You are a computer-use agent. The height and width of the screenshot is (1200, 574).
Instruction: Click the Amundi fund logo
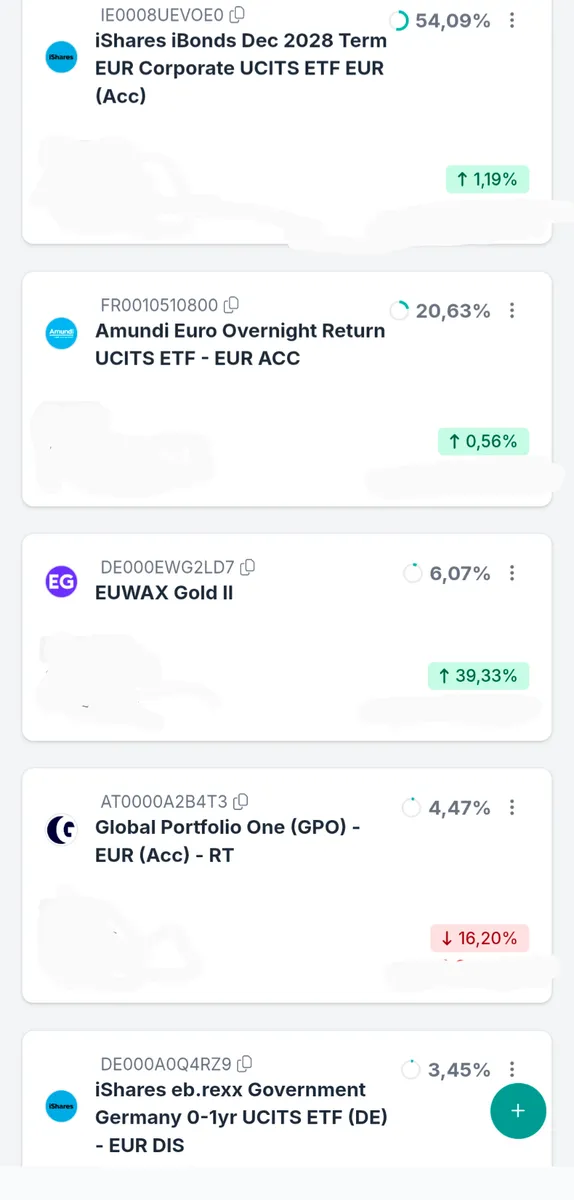62,333
